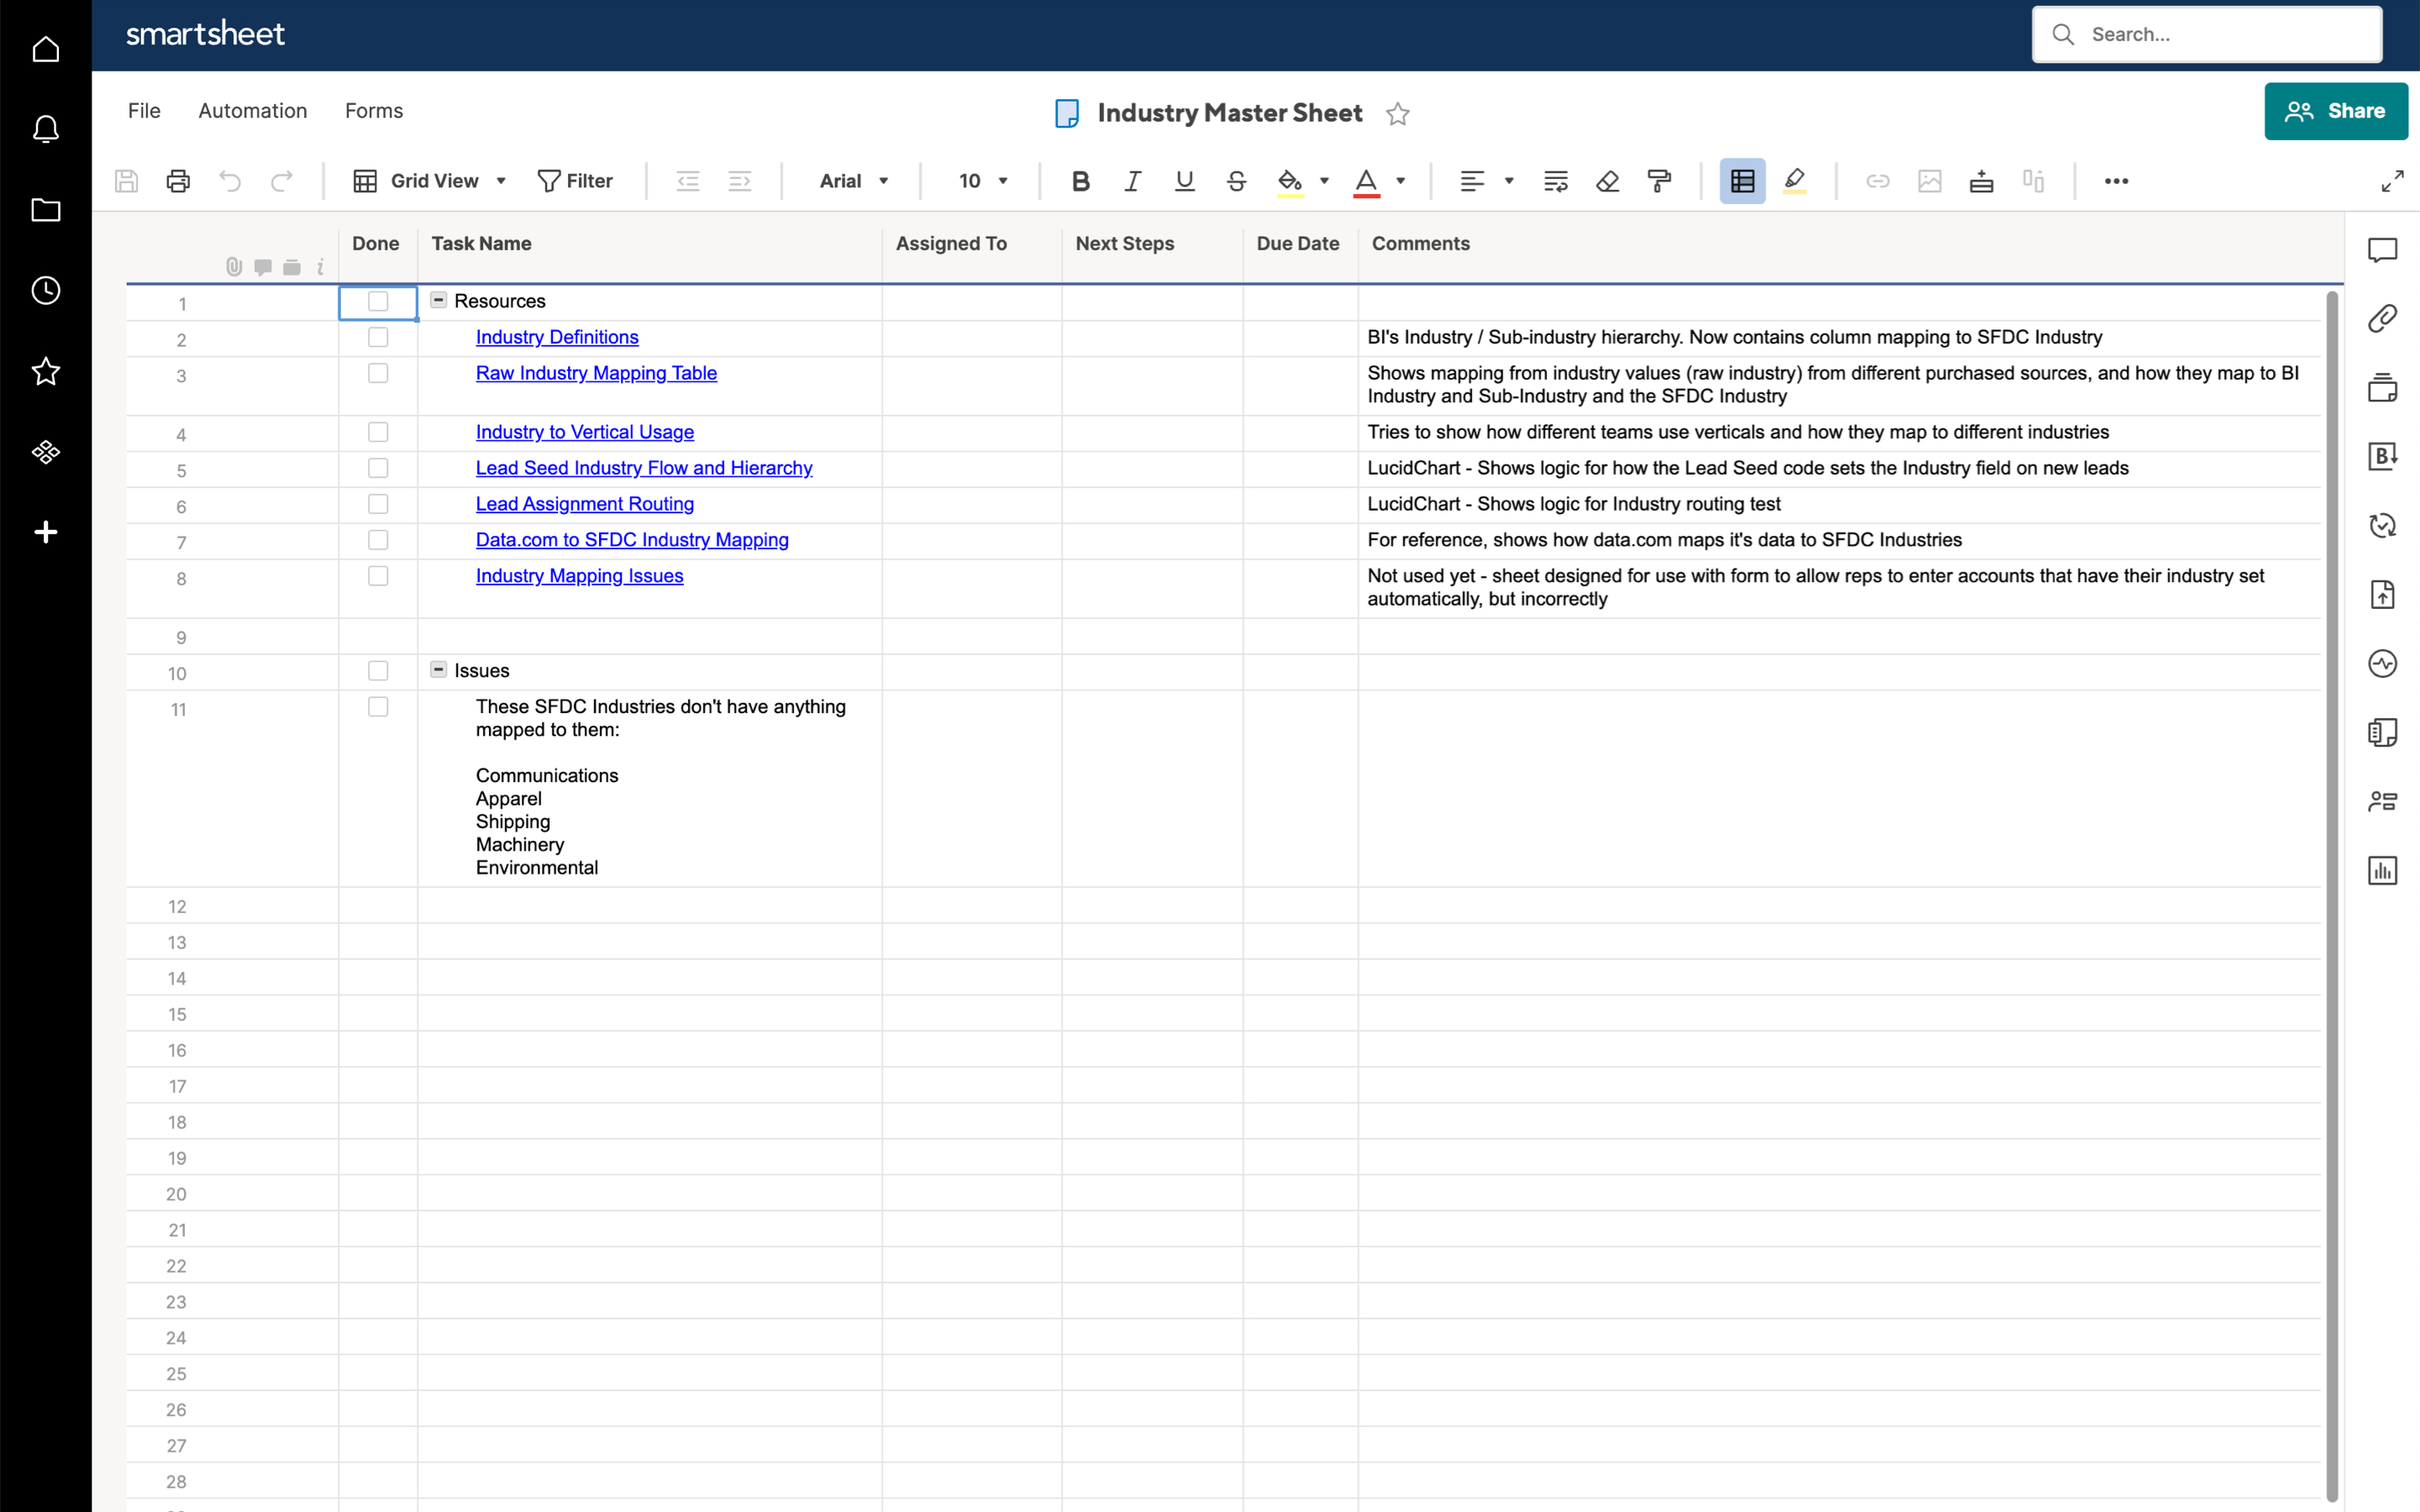This screenshot has height=1512, width=2420.
Task: Click the Share button
Action: click(2335, 111)
